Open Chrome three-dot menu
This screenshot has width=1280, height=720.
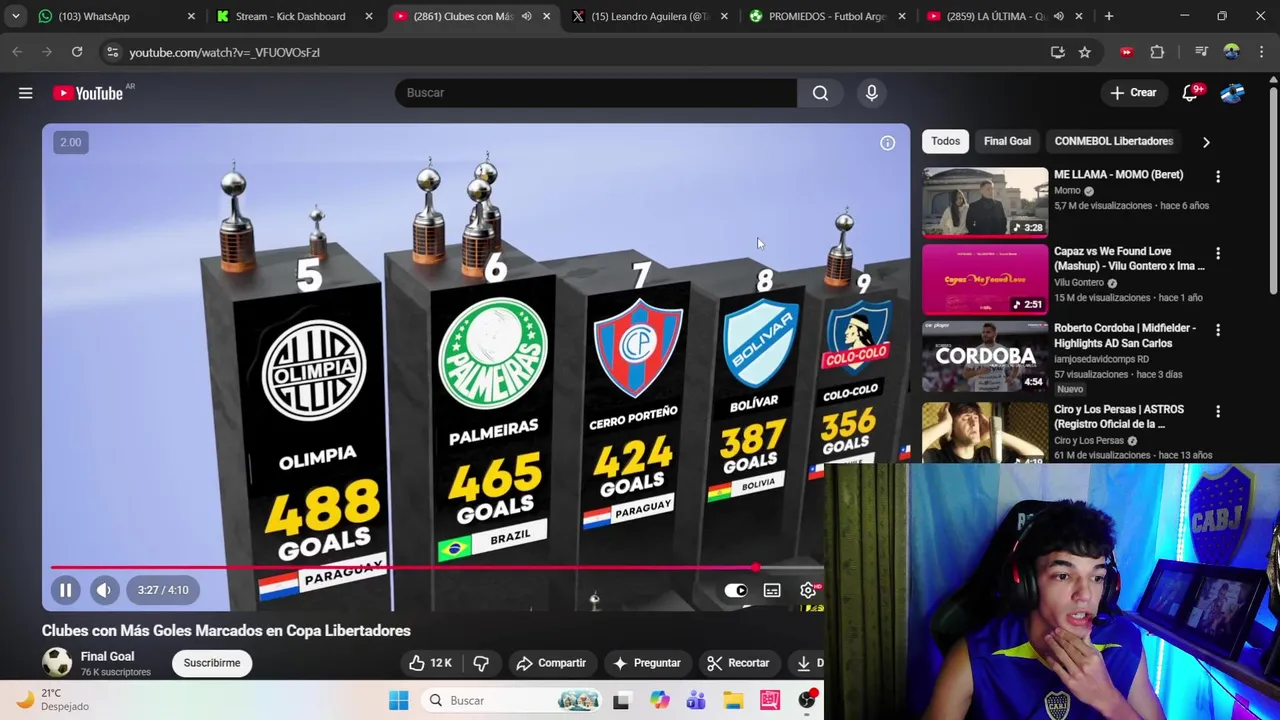pyautogui.click(x=1261, y=52)
